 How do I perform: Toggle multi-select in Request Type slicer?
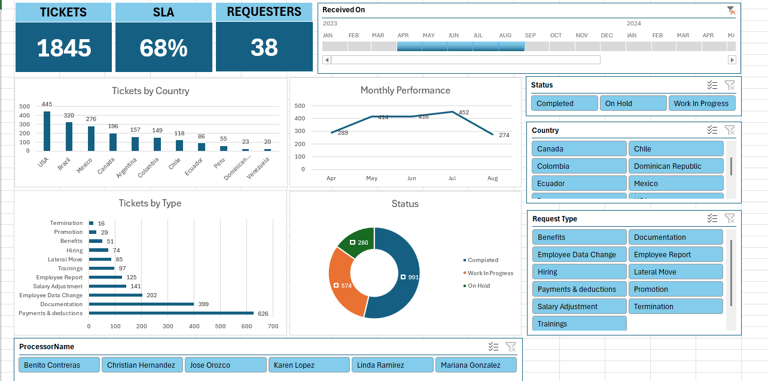[712, 218]
